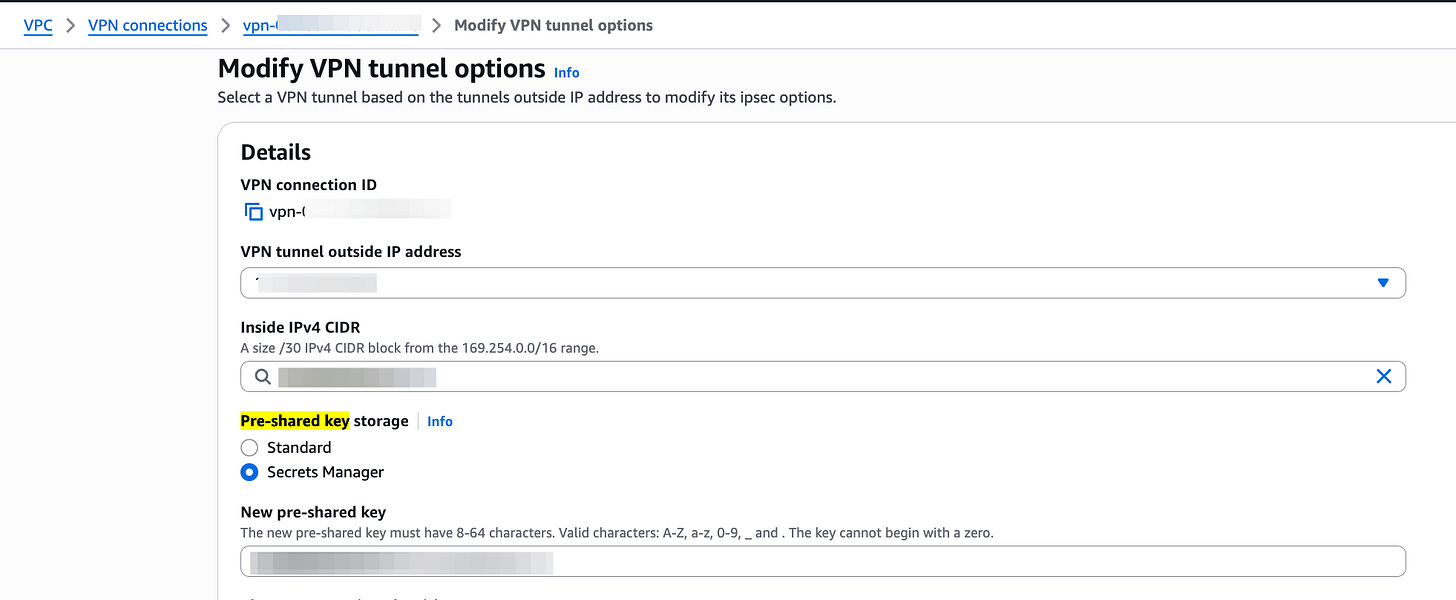The image size is (1456, 600).
Task: Open Info link next to page title
Action: (567, 72)
